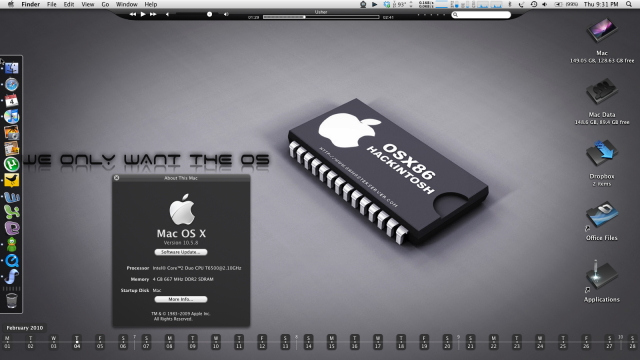Screen dimensions: 640x360
Task: Launch the green X Excel icon
Action: point(11,212)
